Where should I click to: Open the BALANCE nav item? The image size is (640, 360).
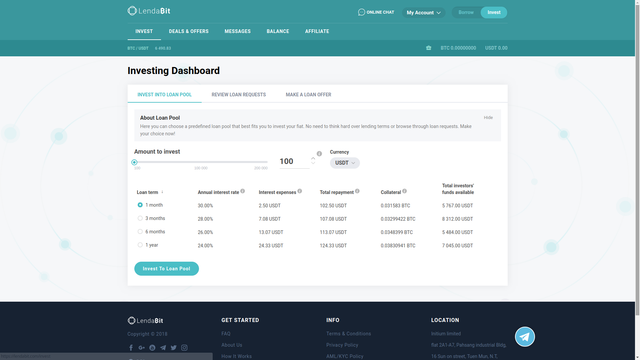coord(278,31)
